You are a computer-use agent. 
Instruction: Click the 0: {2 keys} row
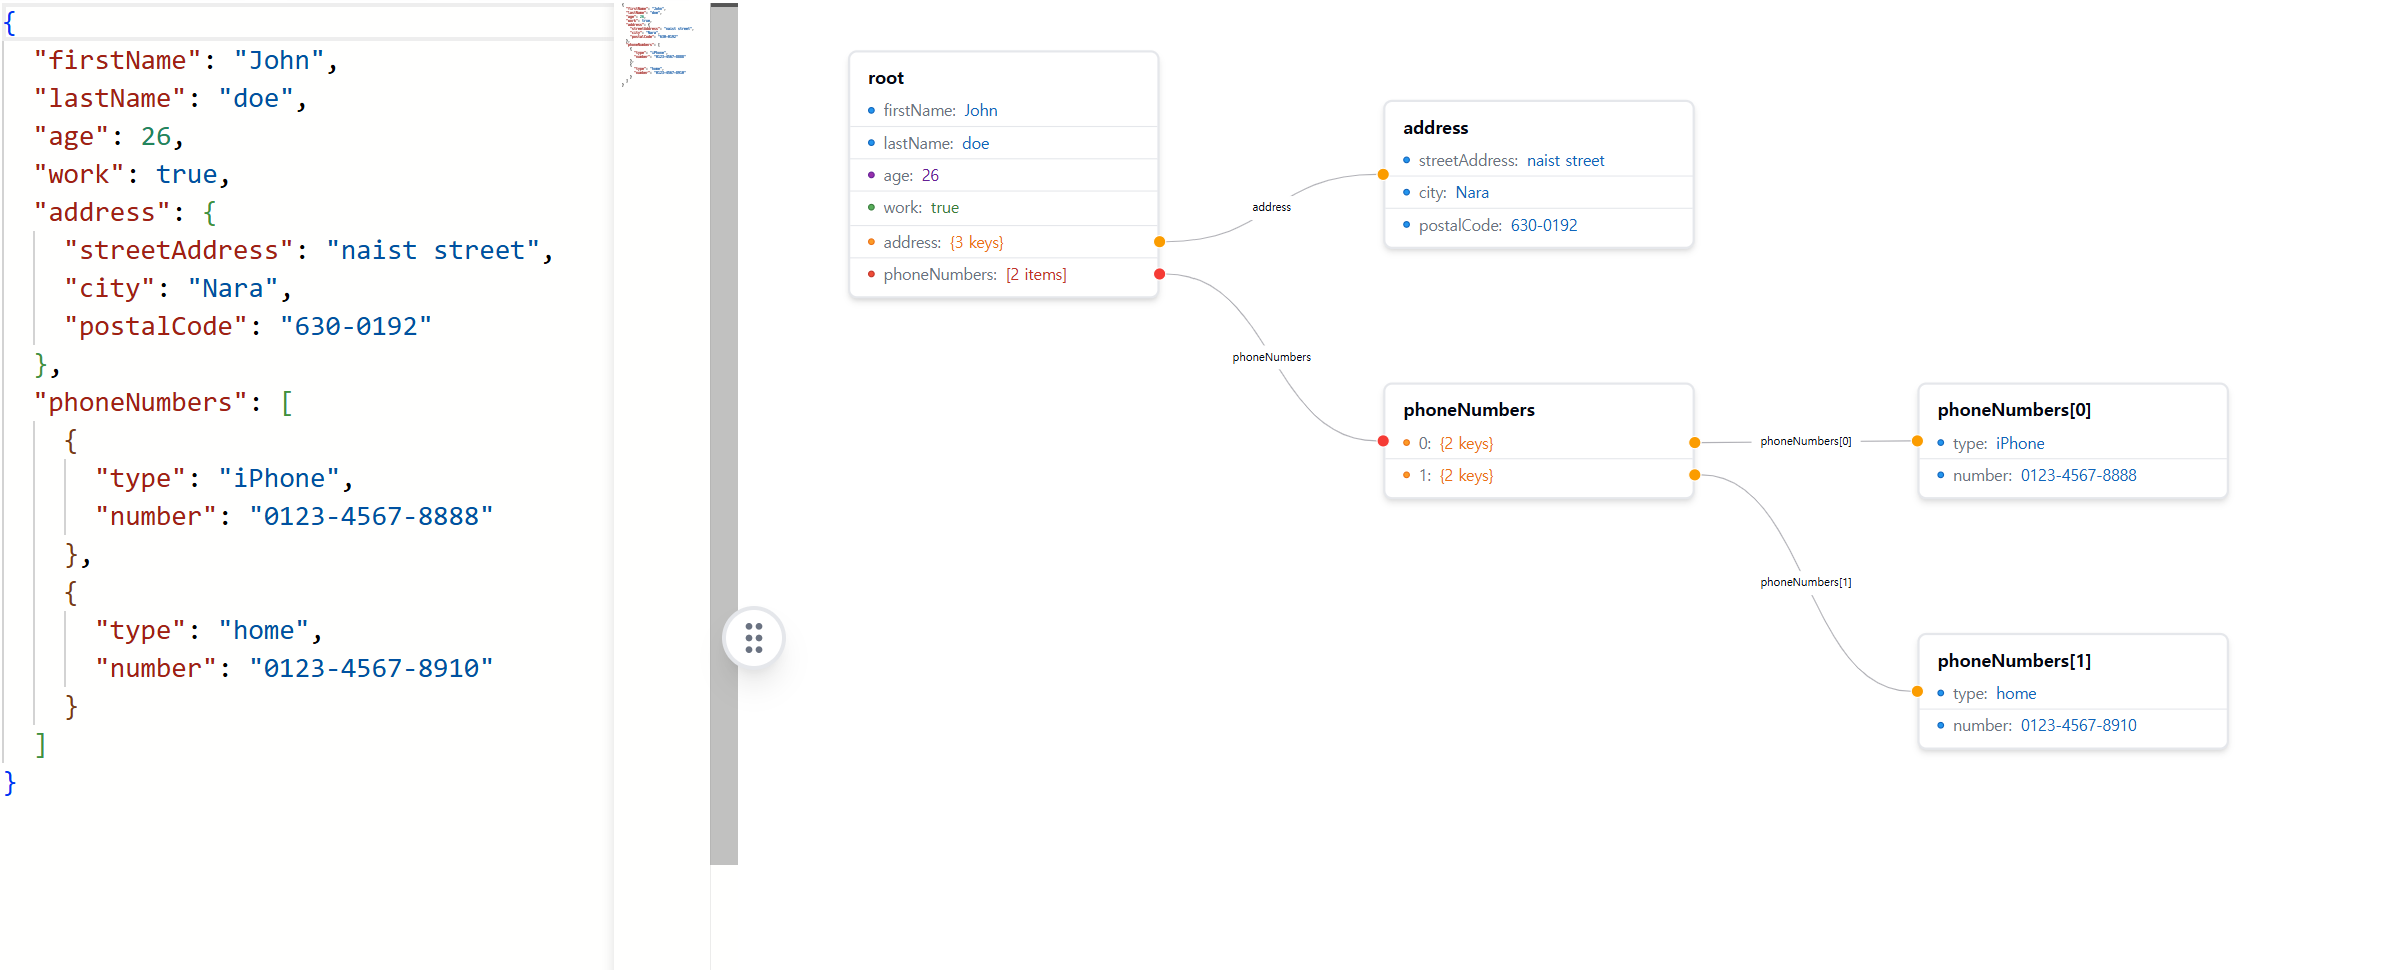coord(1539,443)
